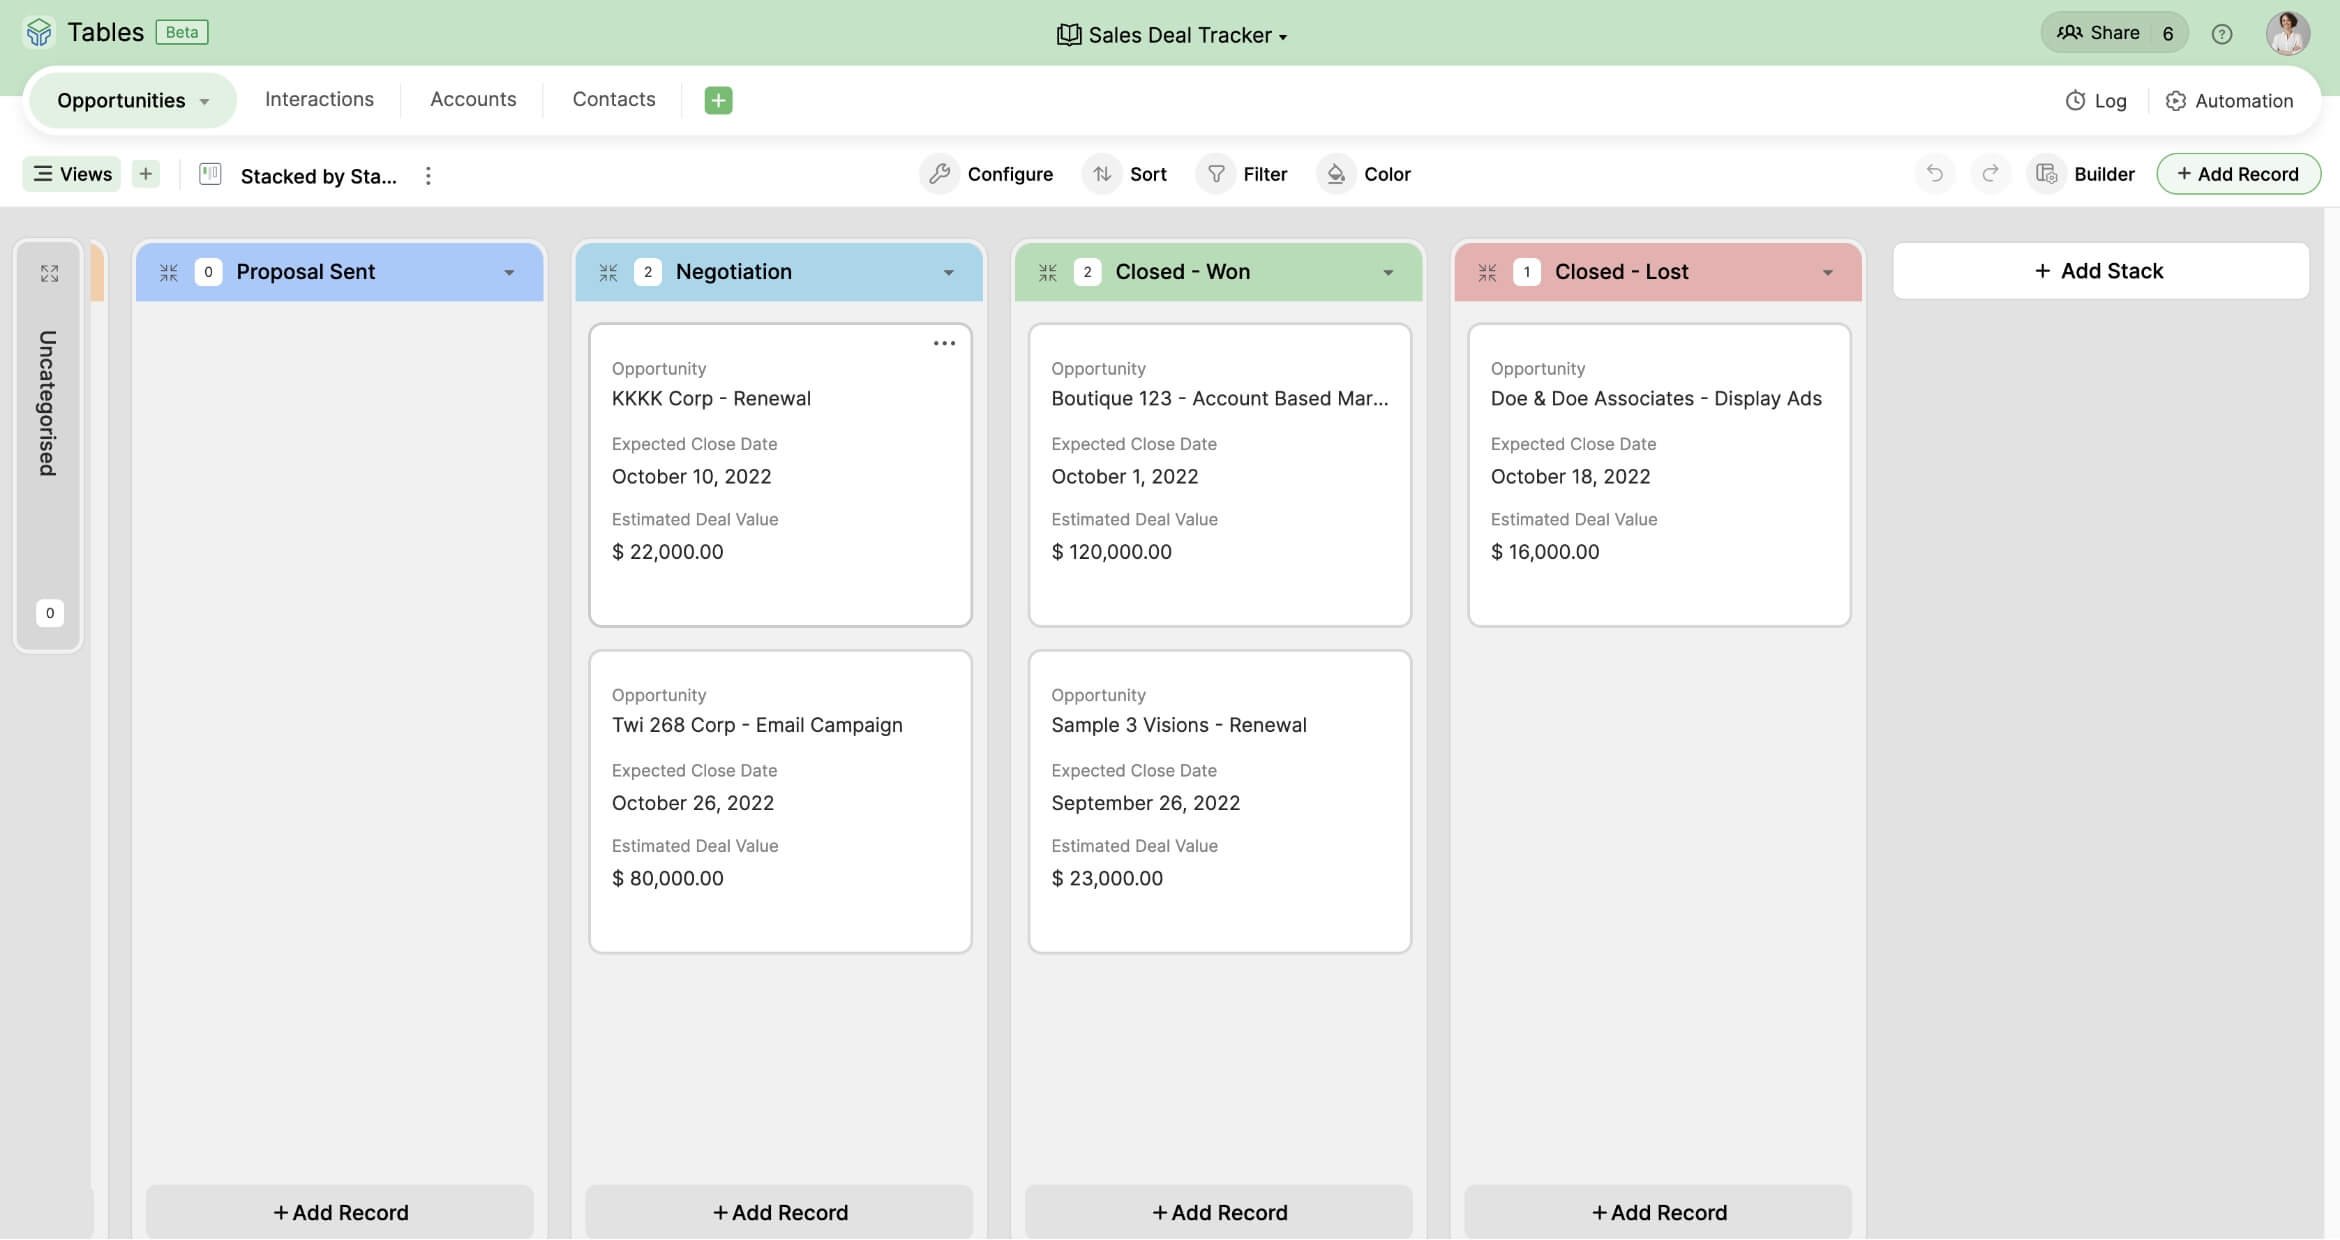Viewport: 2340px width, 1240px height.
Task: Click Add Stack button
Action: tap(2099, 271)
